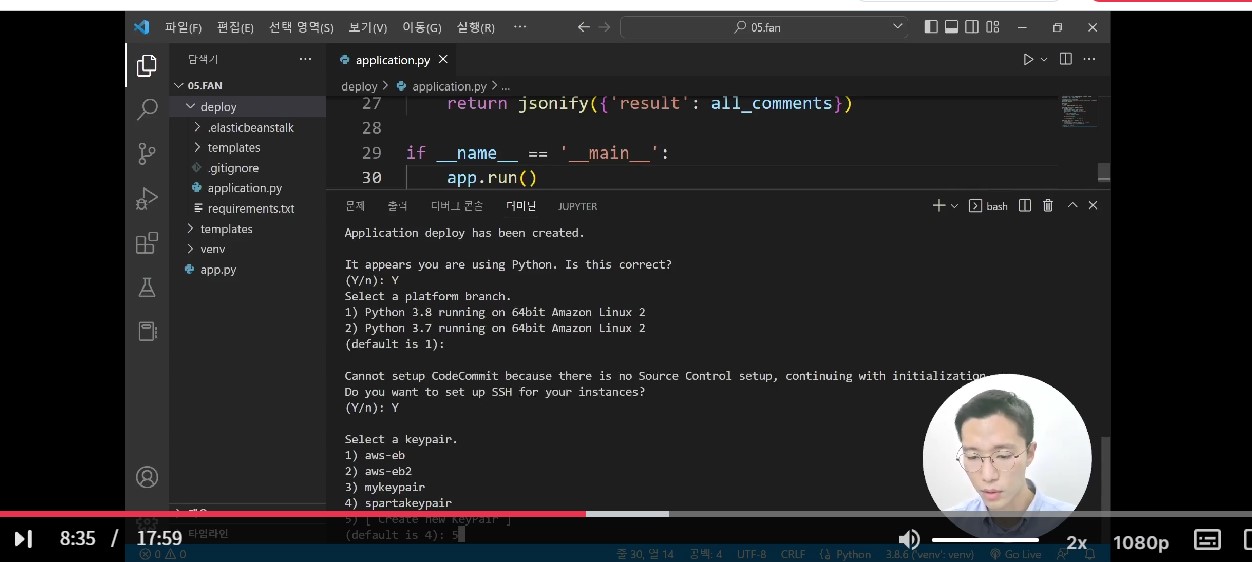
Task: Go back with the left arrow in the title bar
Action: pyautogui.click(x=584, y=27)
